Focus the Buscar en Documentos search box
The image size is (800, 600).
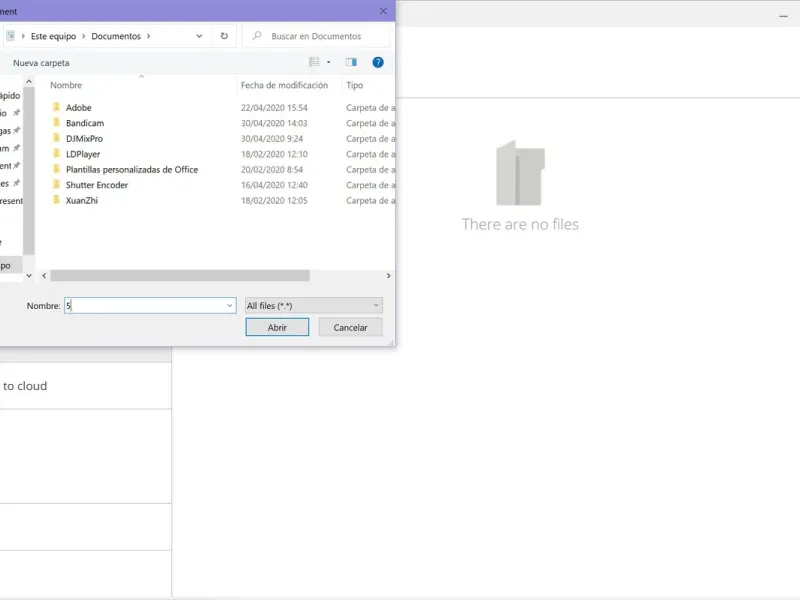pyautogui.click(x=316, y=36)
